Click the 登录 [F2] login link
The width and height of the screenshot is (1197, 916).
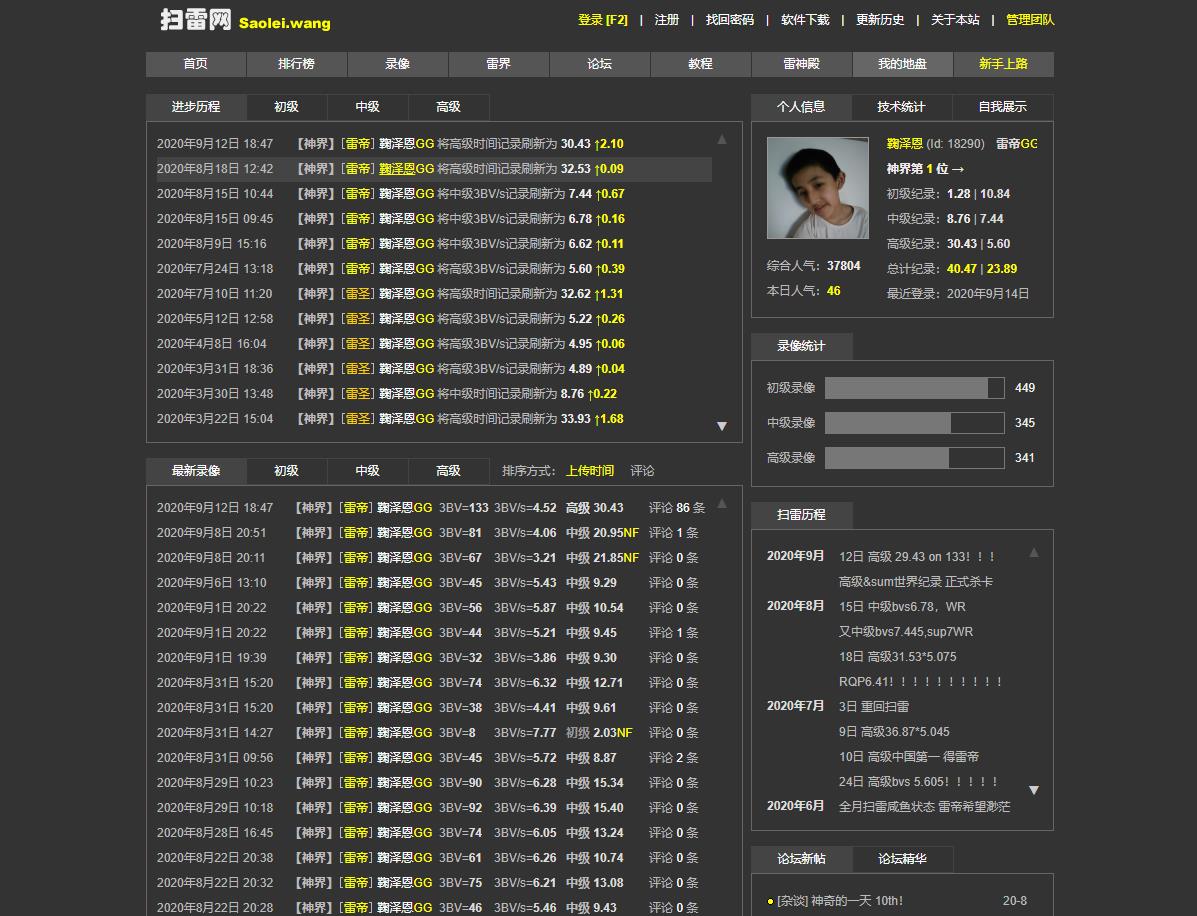(x=603, y=20)
